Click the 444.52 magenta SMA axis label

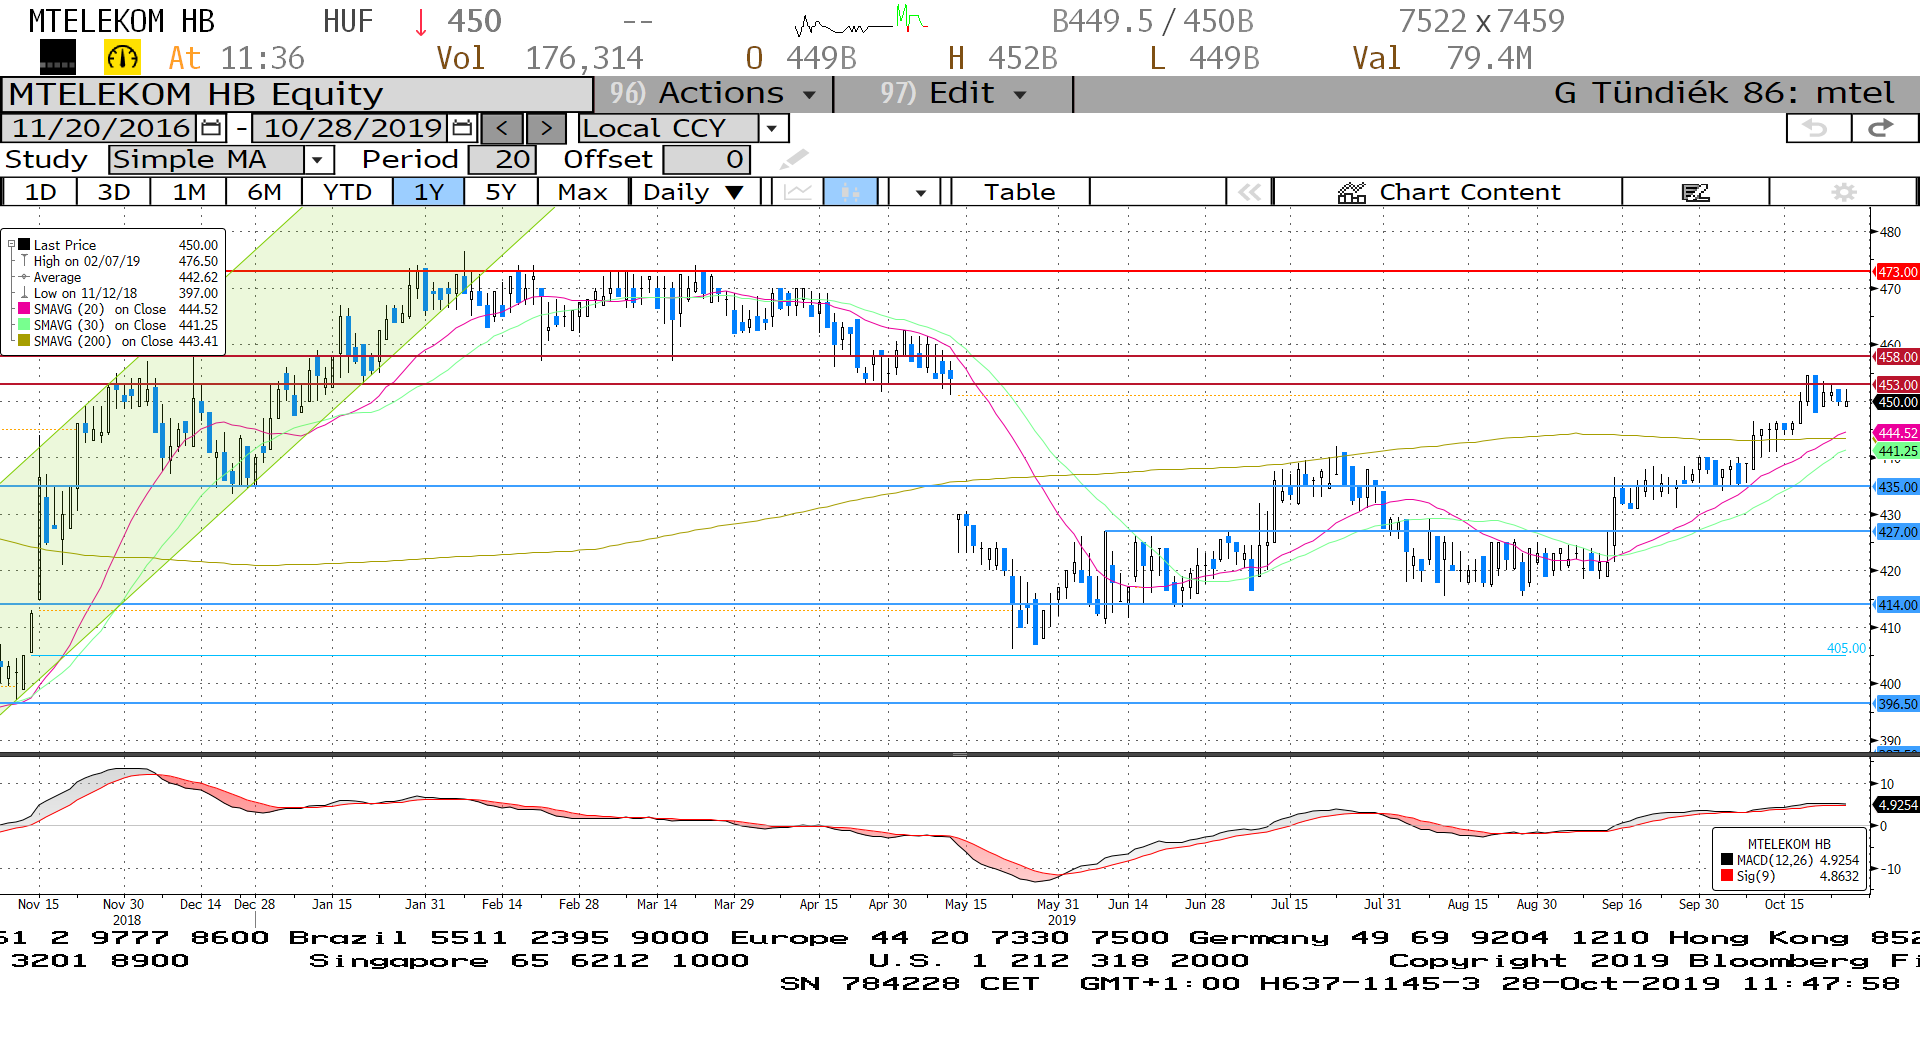[1897, 433]
